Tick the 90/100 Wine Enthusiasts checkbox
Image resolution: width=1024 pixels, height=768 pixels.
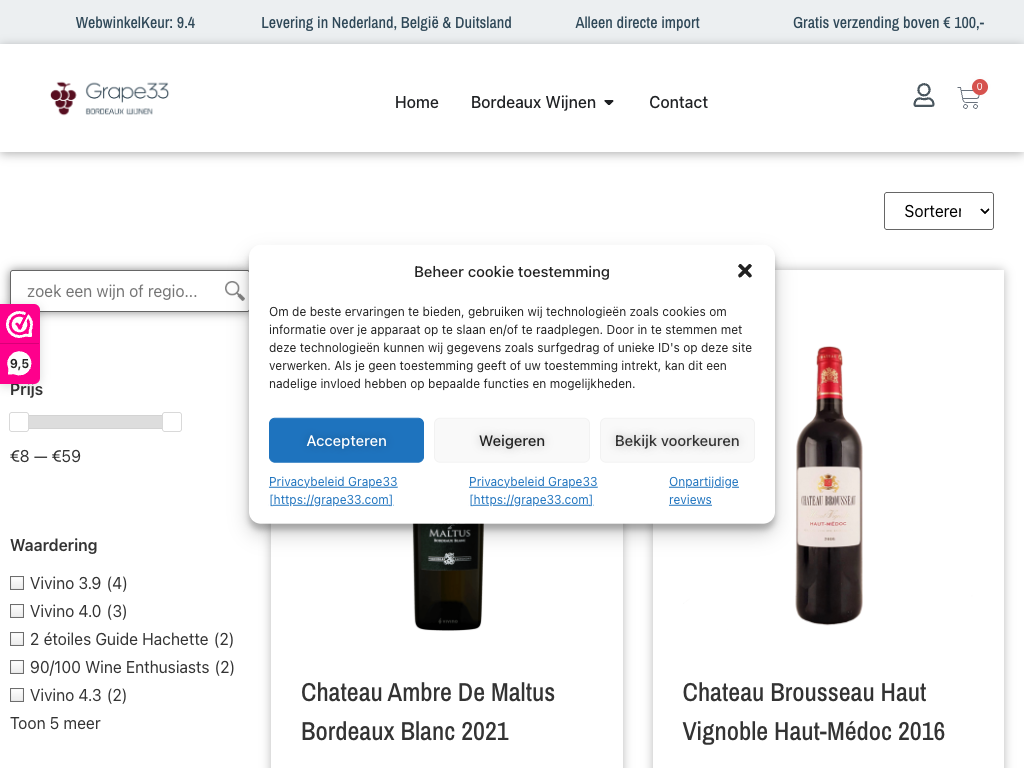tap(17, 667)
